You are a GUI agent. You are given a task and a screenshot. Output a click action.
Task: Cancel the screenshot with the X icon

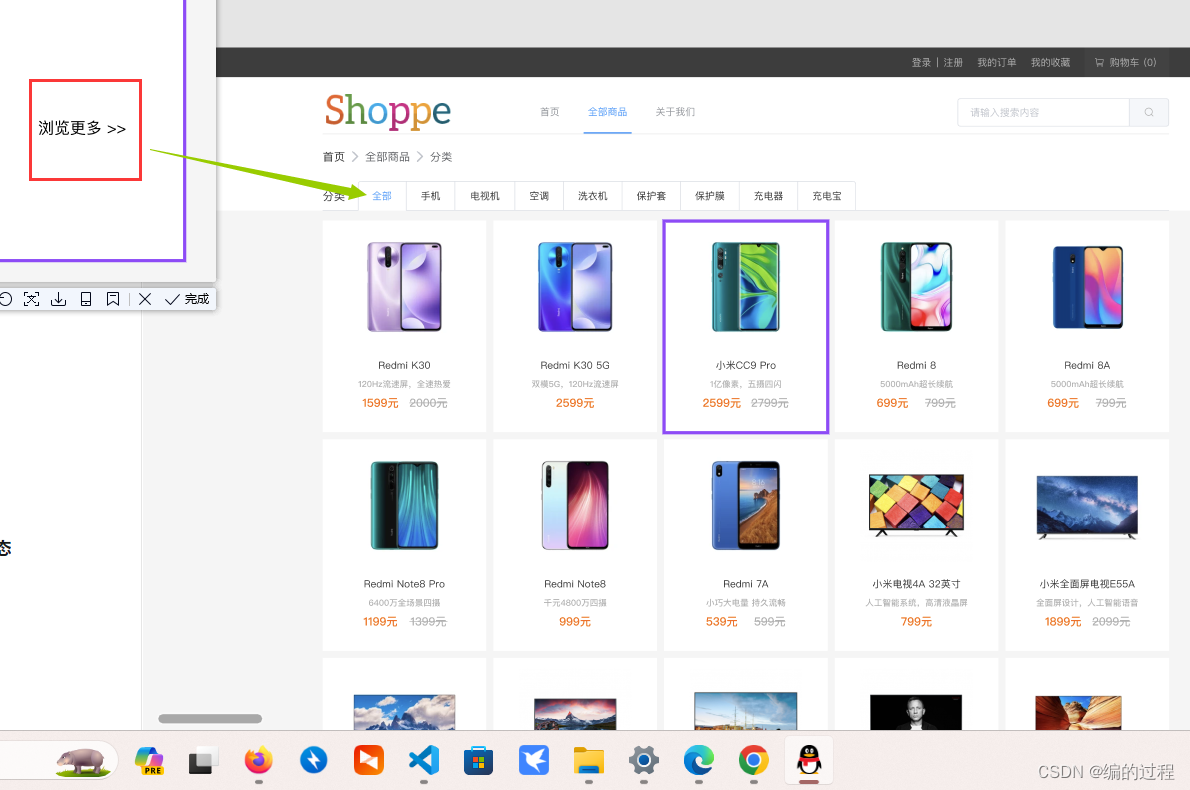145,299
